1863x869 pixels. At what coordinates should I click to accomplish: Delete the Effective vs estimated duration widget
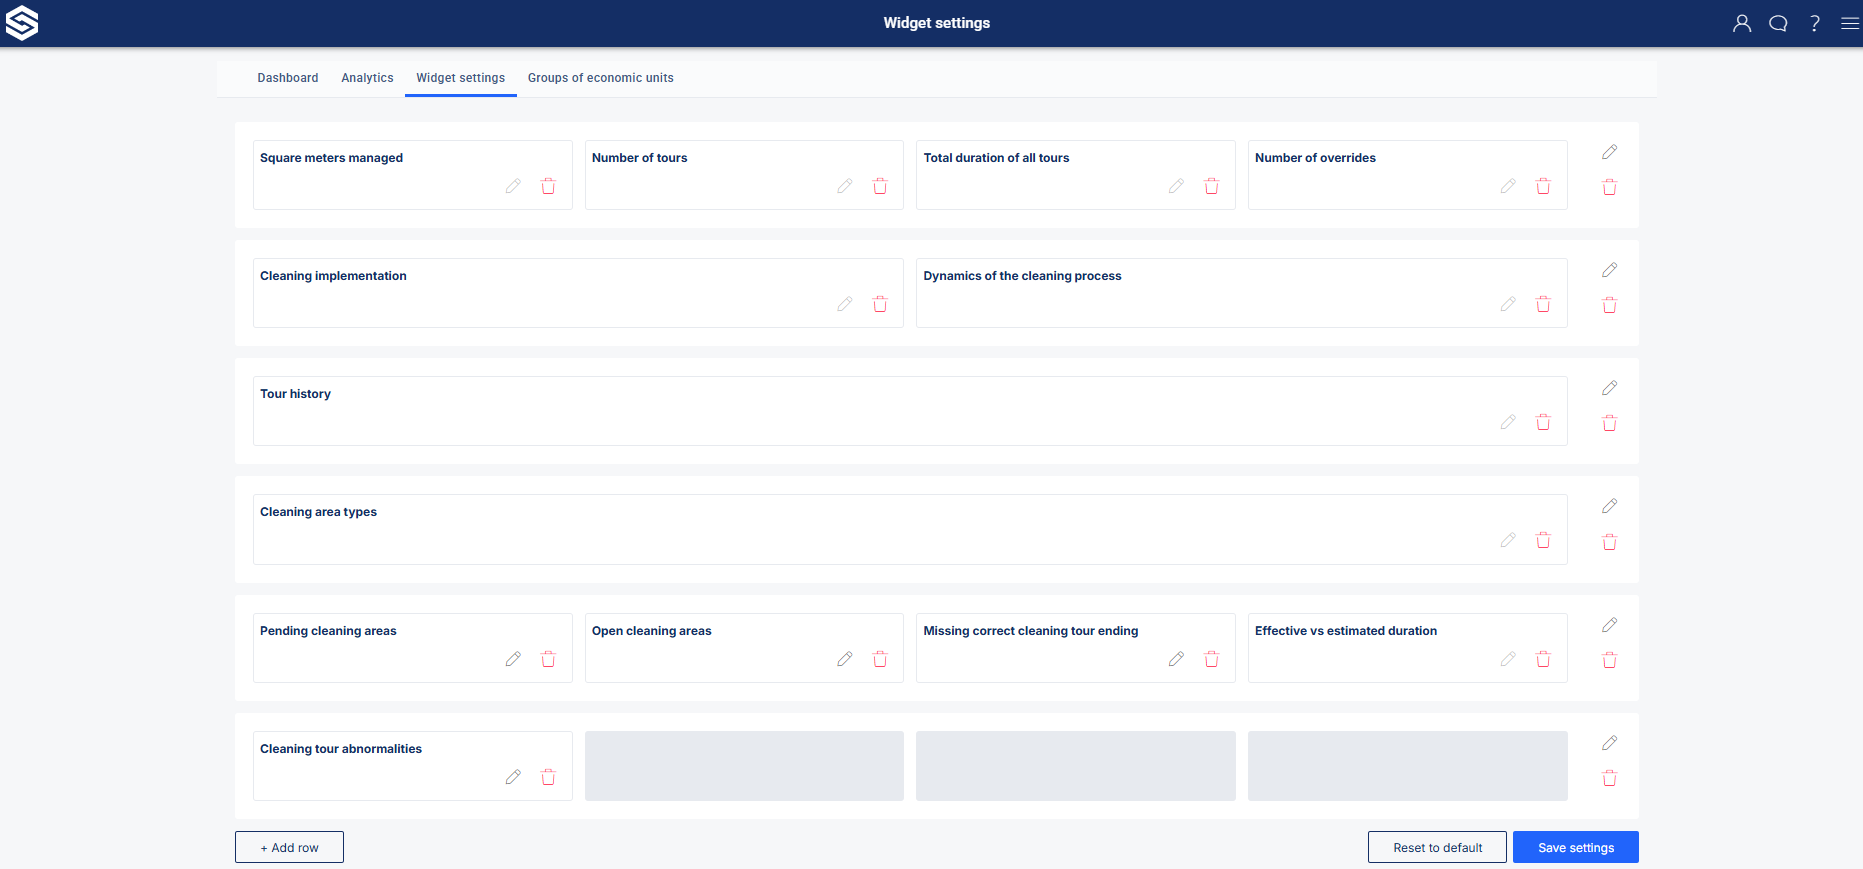(x=1544, y=659)
